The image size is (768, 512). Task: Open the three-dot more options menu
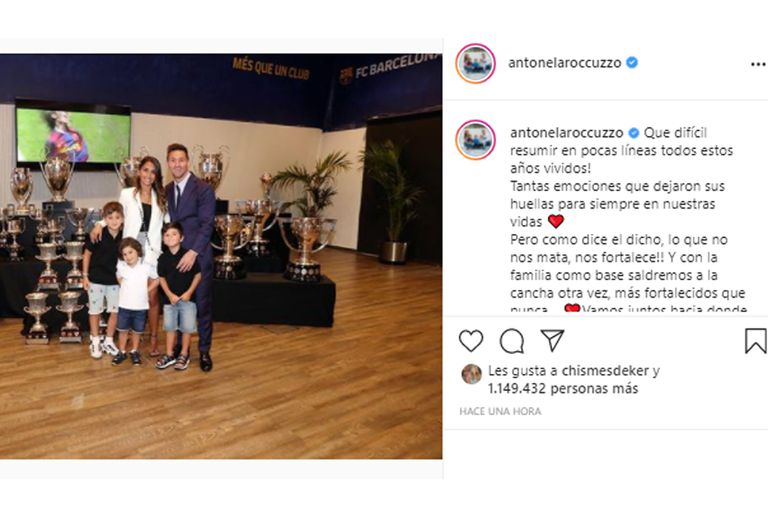coord(758,64)
